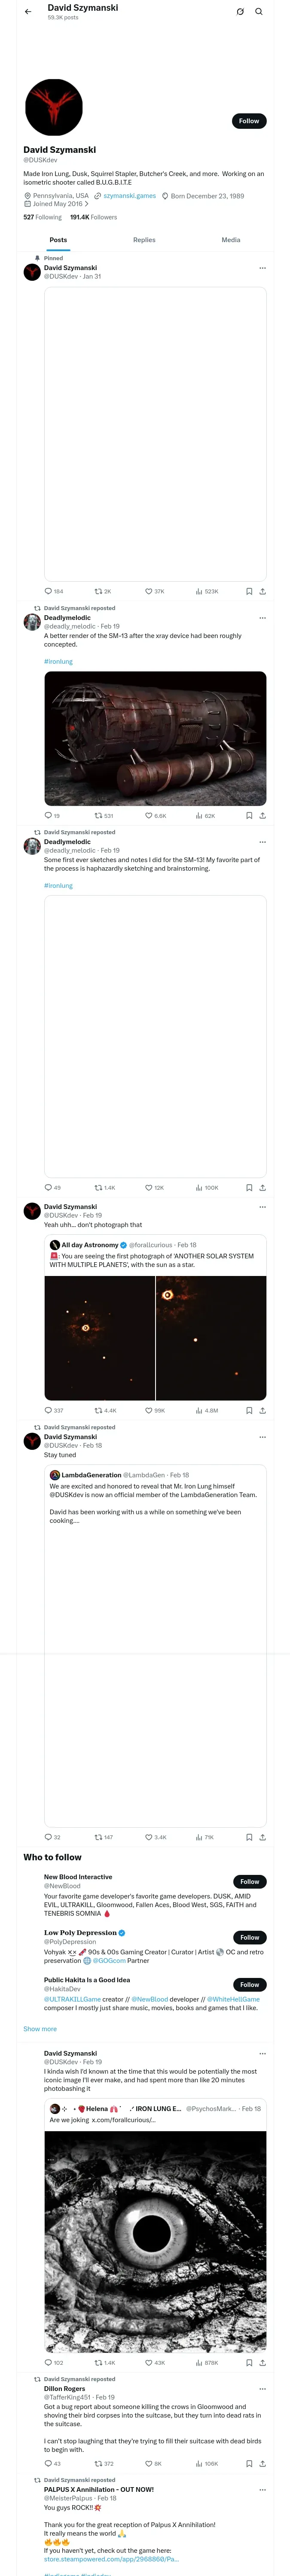
Task: Click the back arrow at the top
Action: (28, 12)
